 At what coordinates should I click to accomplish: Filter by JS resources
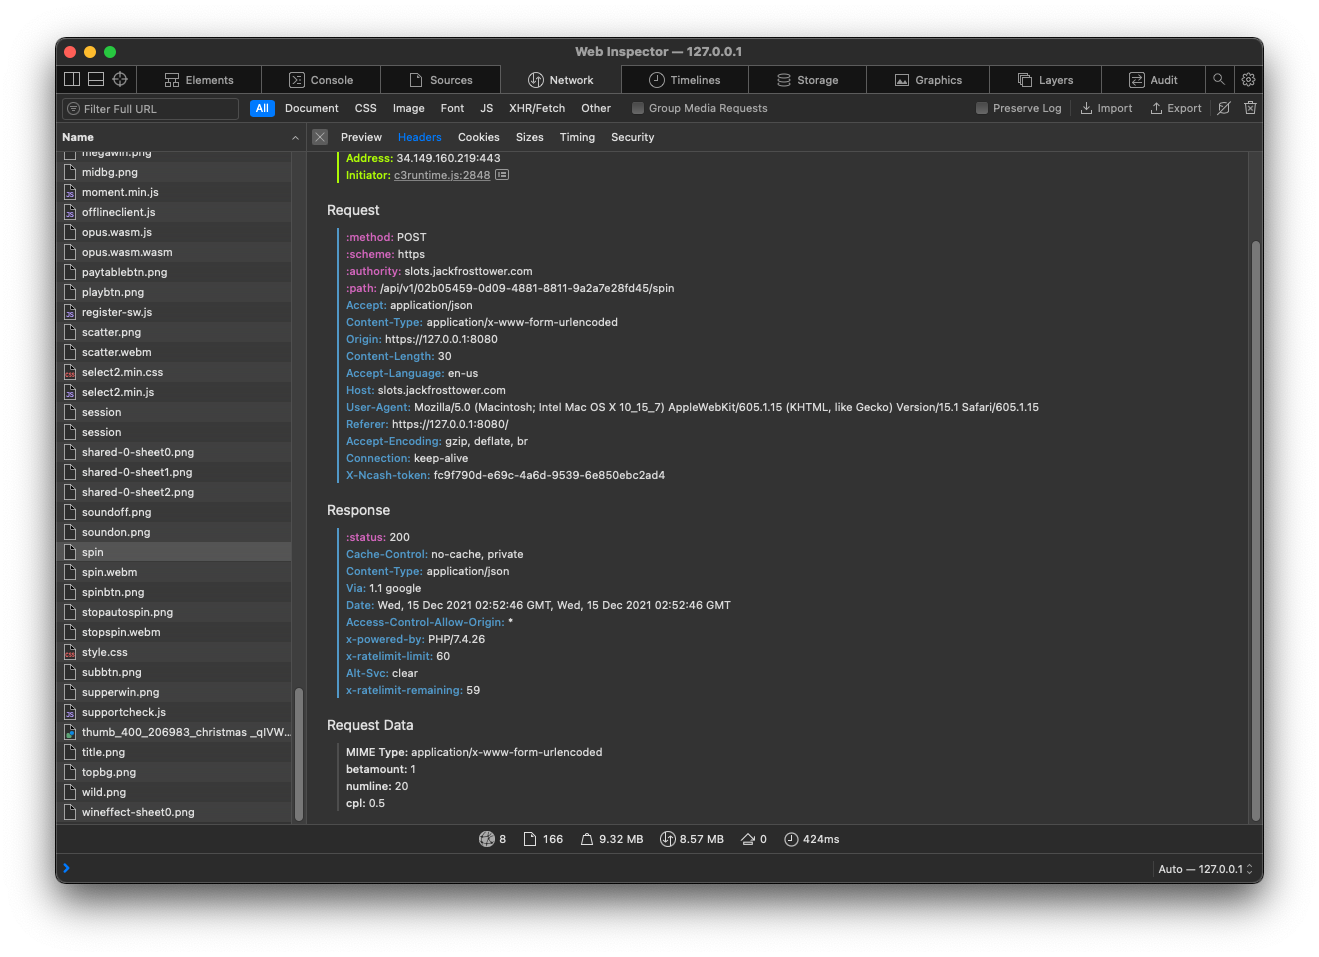click(487, 108)
